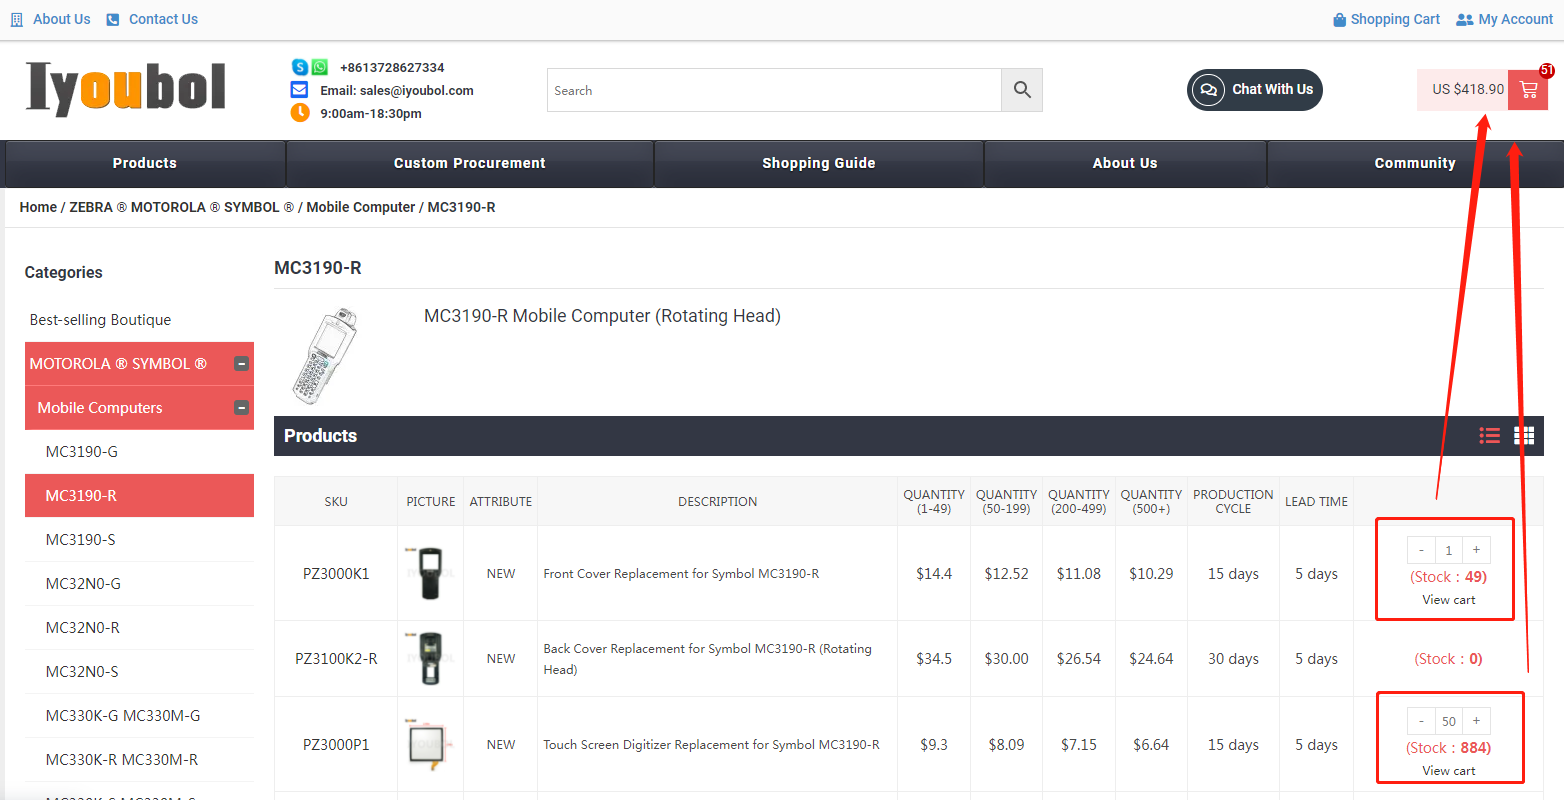Open the Community menu
Screen dimensions: 1564x800
point(1415,163)
